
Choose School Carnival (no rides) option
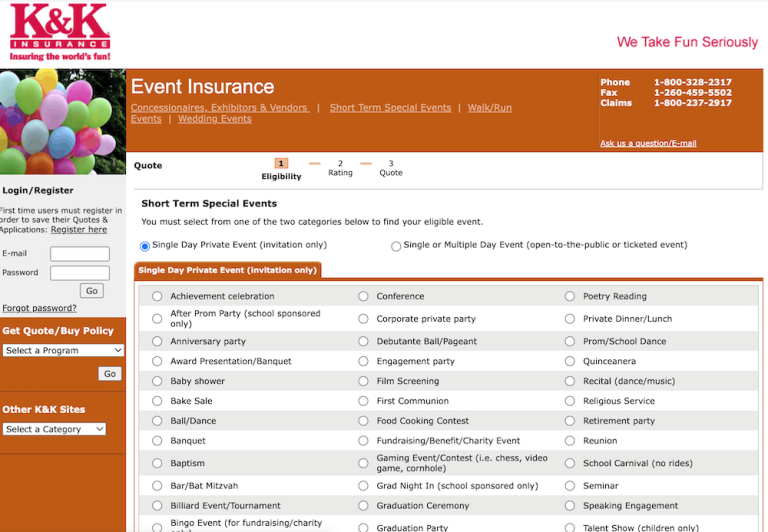point(570,463)
